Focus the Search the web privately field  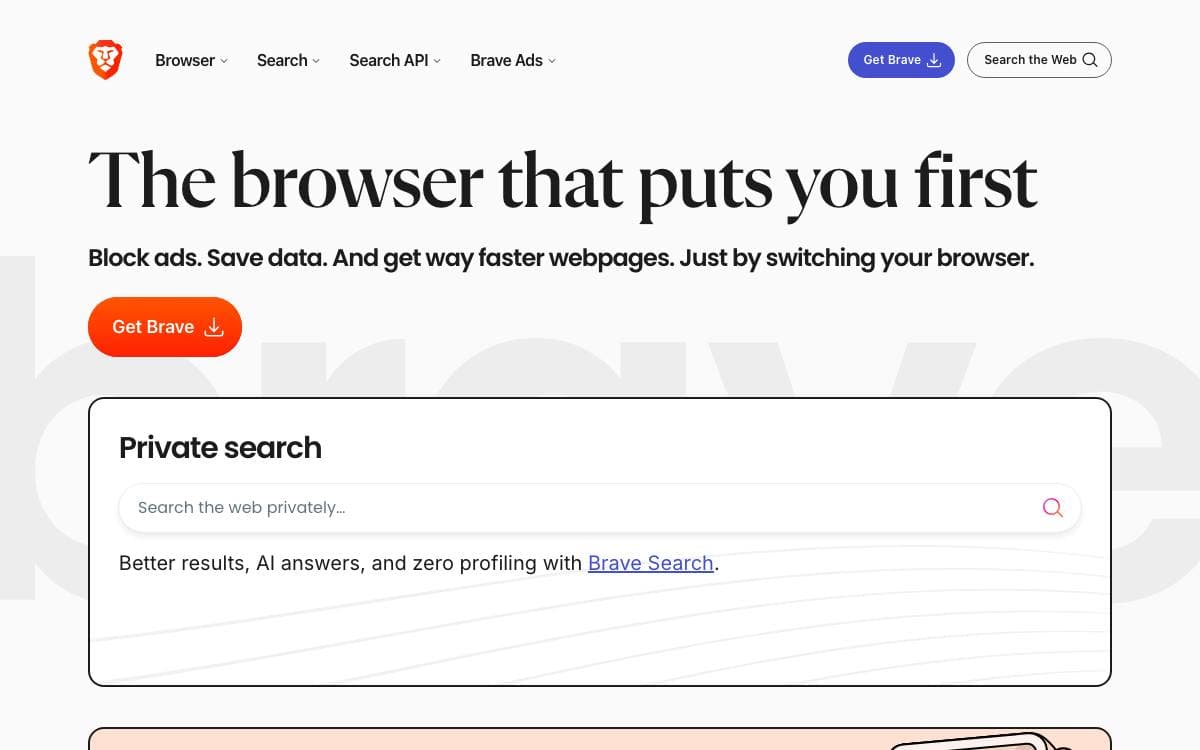[600, 508]
